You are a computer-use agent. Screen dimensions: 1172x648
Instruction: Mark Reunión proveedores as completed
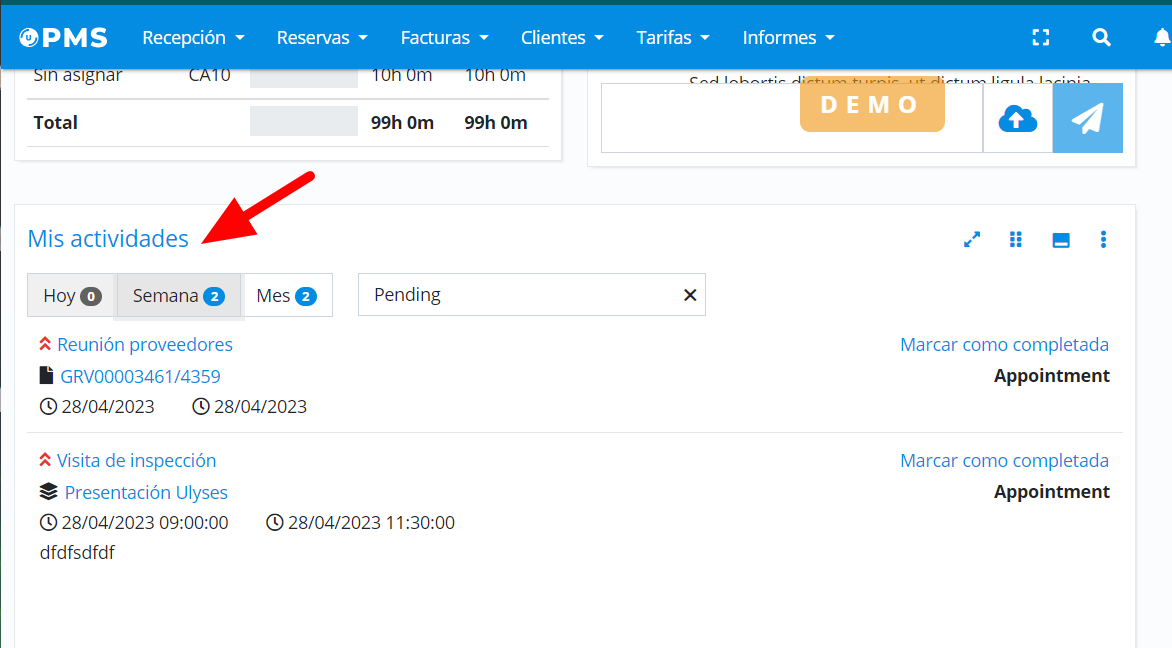1004,345
